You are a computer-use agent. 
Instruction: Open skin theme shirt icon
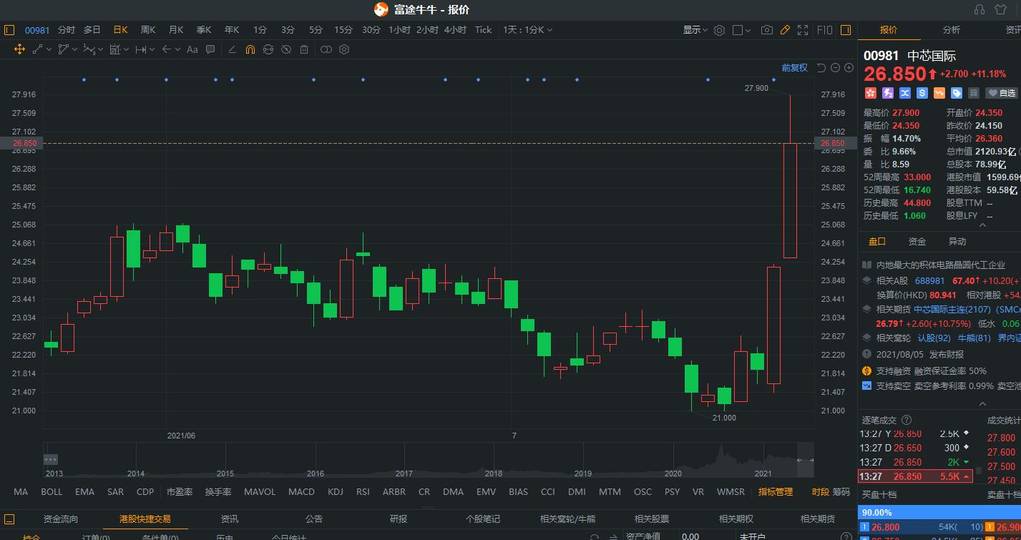point(1001,9)
